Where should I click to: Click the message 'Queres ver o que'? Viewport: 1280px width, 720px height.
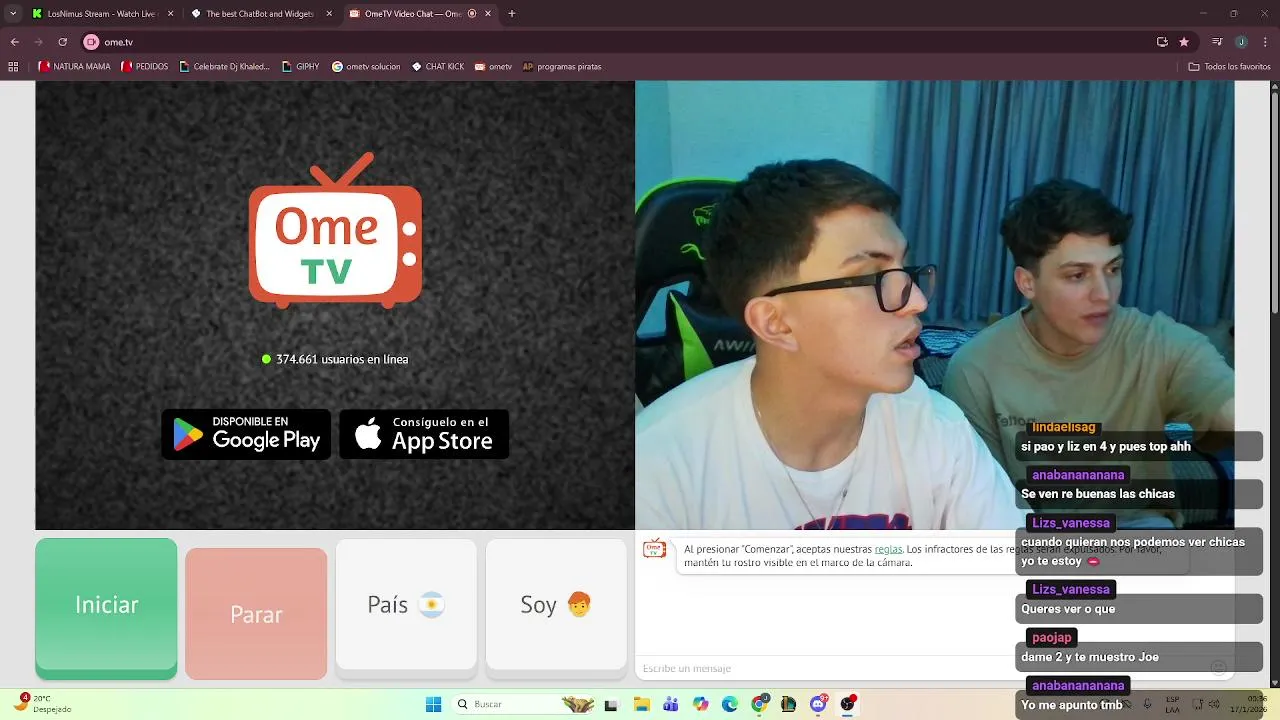point(1068,609)
